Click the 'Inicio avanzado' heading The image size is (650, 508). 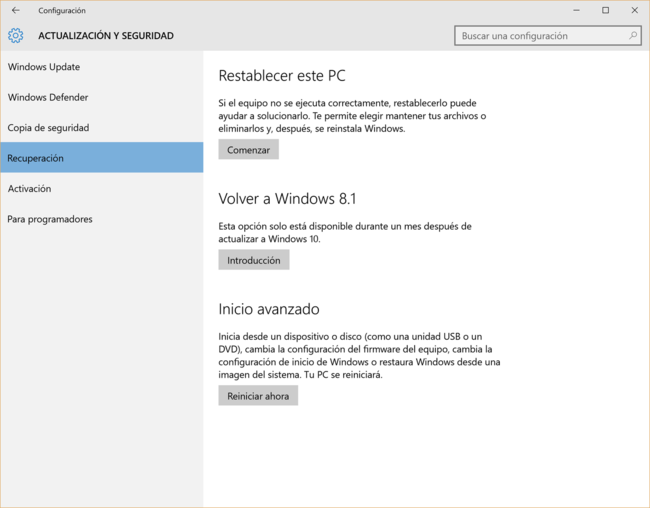(x=269, y=310)
